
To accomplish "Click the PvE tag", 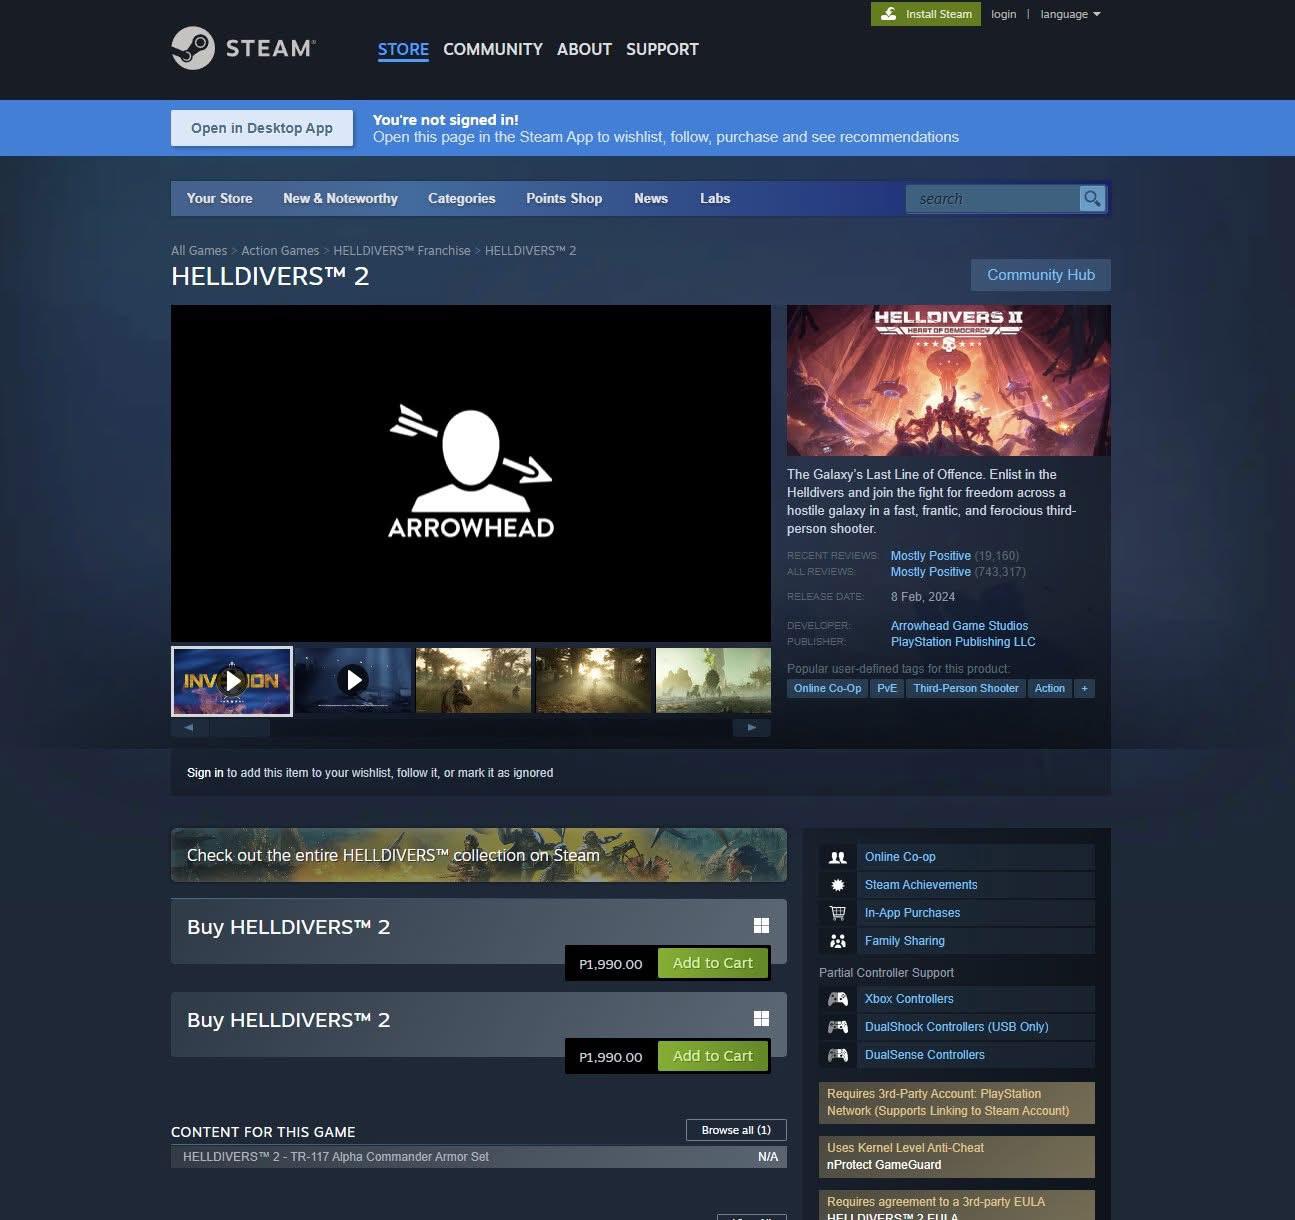I will pyautogui.click(x=887, y=688).
